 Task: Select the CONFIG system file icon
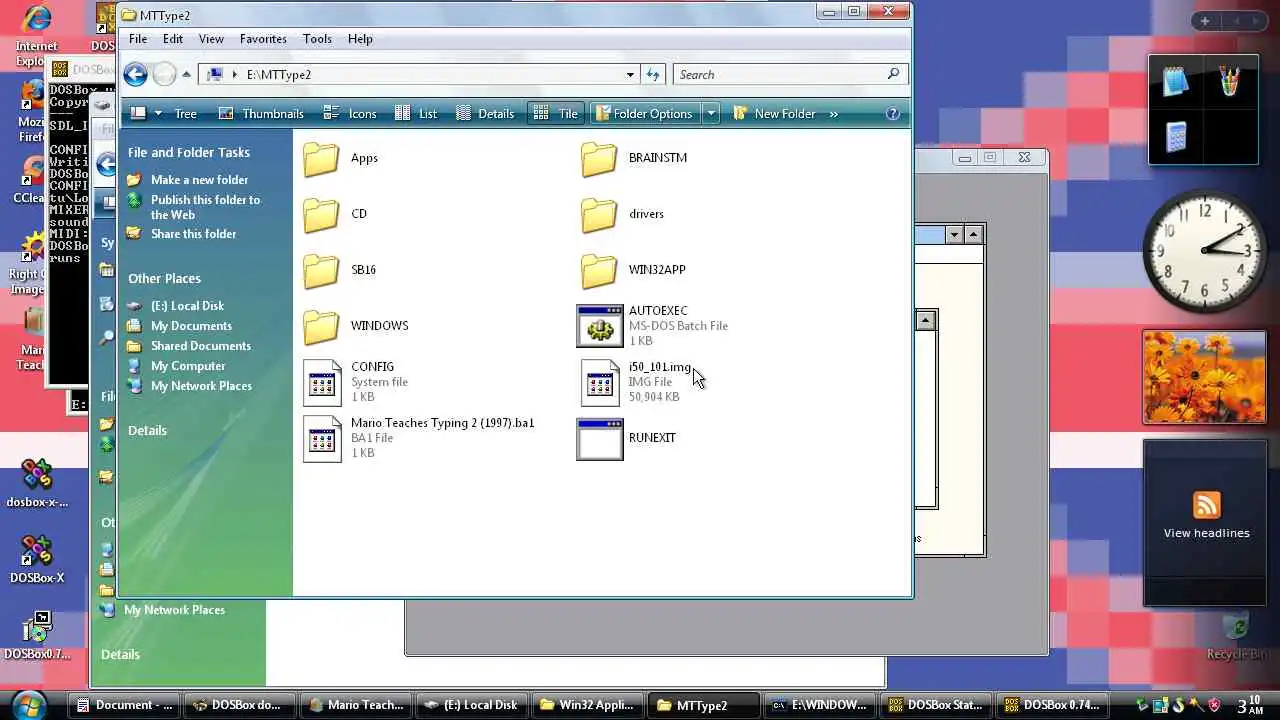(x=322, y=383)
